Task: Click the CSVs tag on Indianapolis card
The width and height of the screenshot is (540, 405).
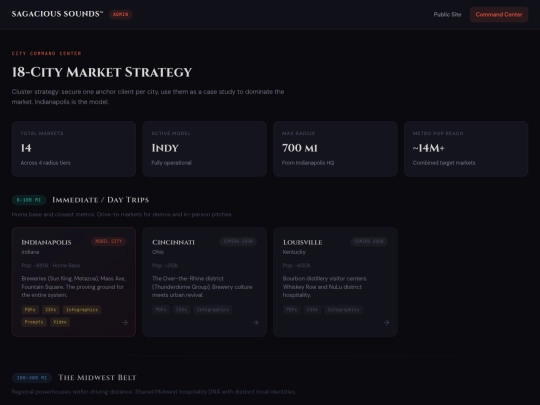Action: click(51, 310)
